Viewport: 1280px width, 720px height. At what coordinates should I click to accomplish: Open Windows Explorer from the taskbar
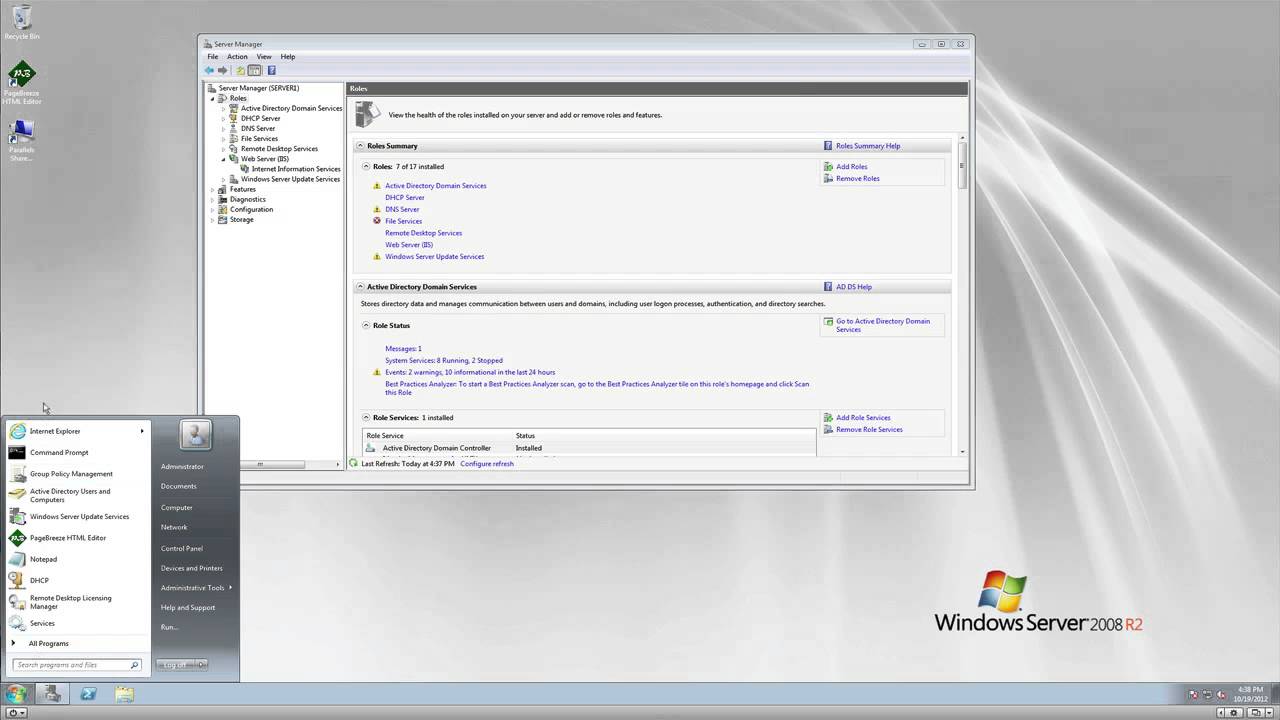point(124,694)
